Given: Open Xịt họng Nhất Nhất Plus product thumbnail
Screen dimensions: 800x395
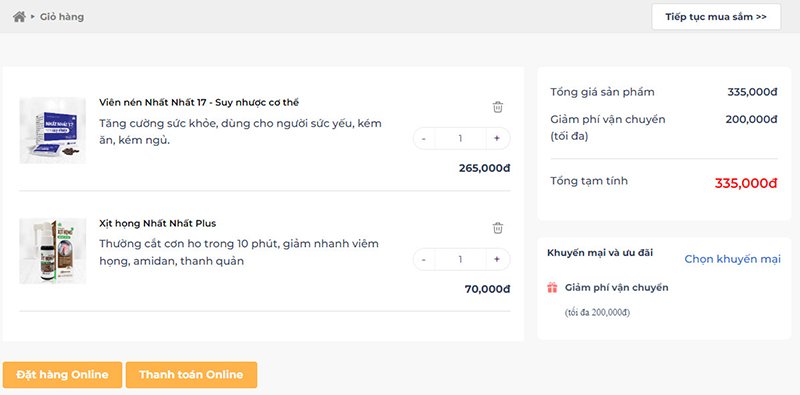Looking at the screenshot, I should pos(53,251).
